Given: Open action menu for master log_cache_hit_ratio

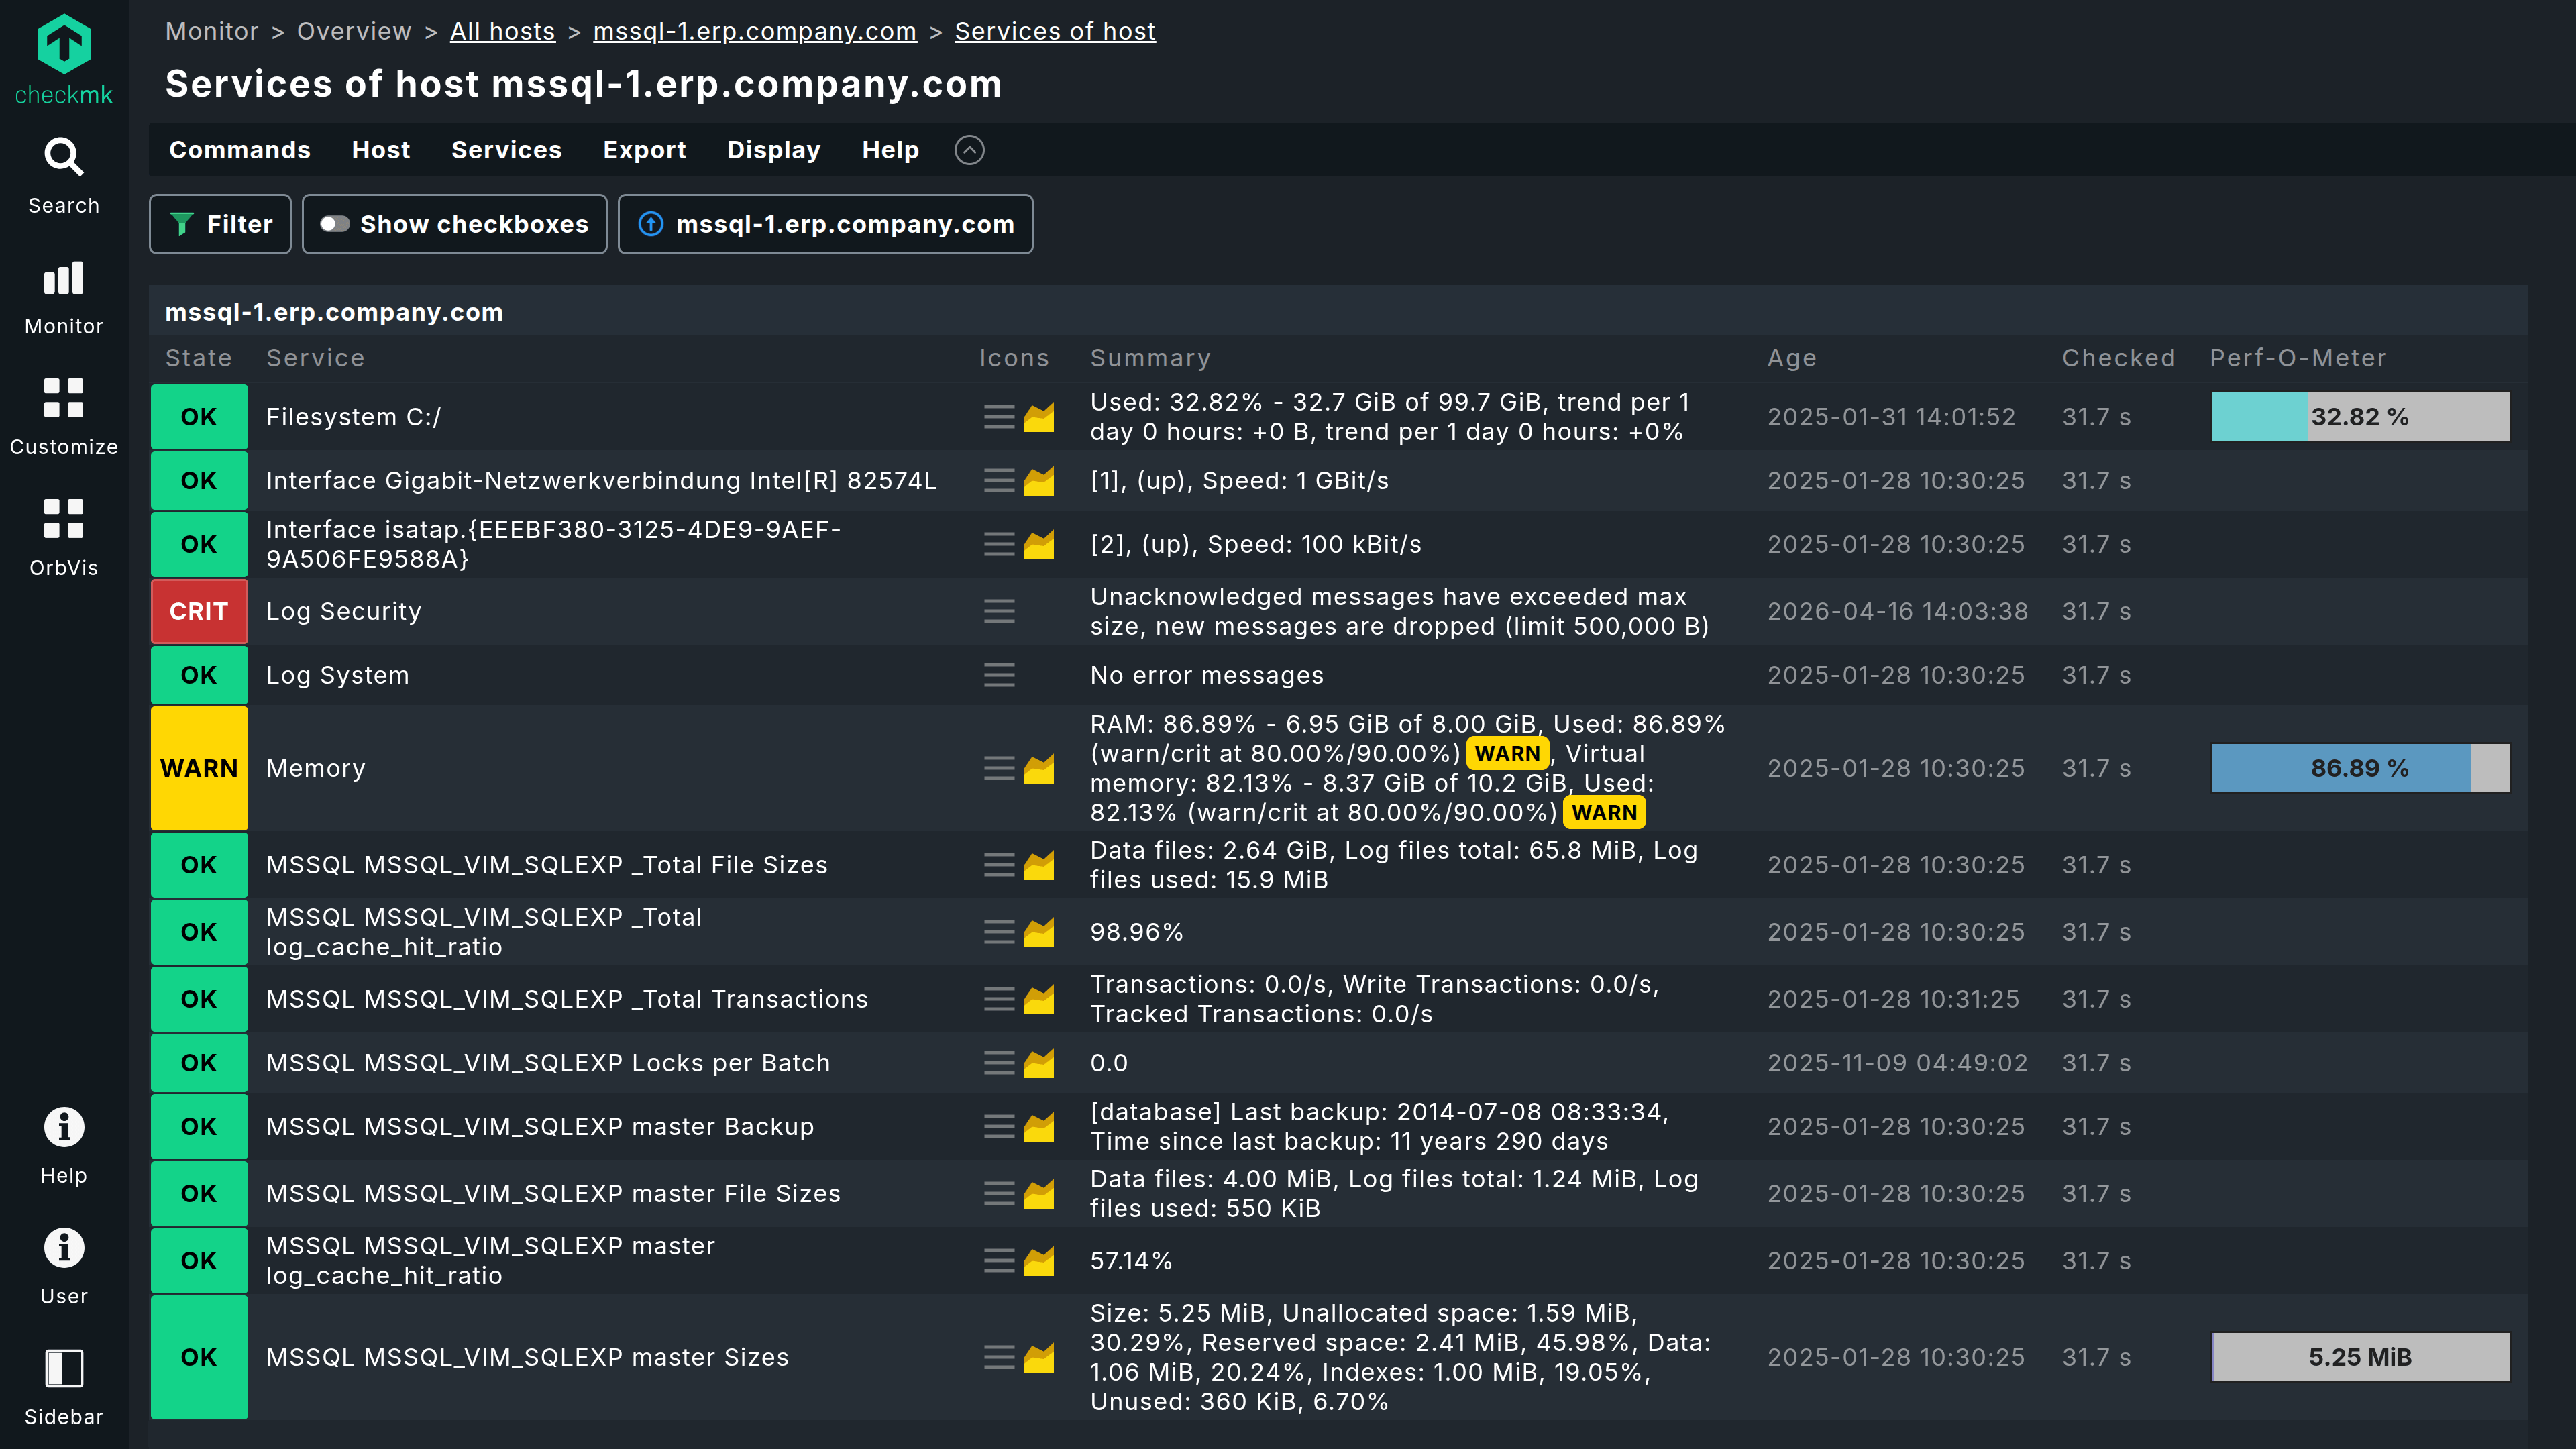Looking at the screenshot, I should pyautogui.click(x=999, y=1260).
